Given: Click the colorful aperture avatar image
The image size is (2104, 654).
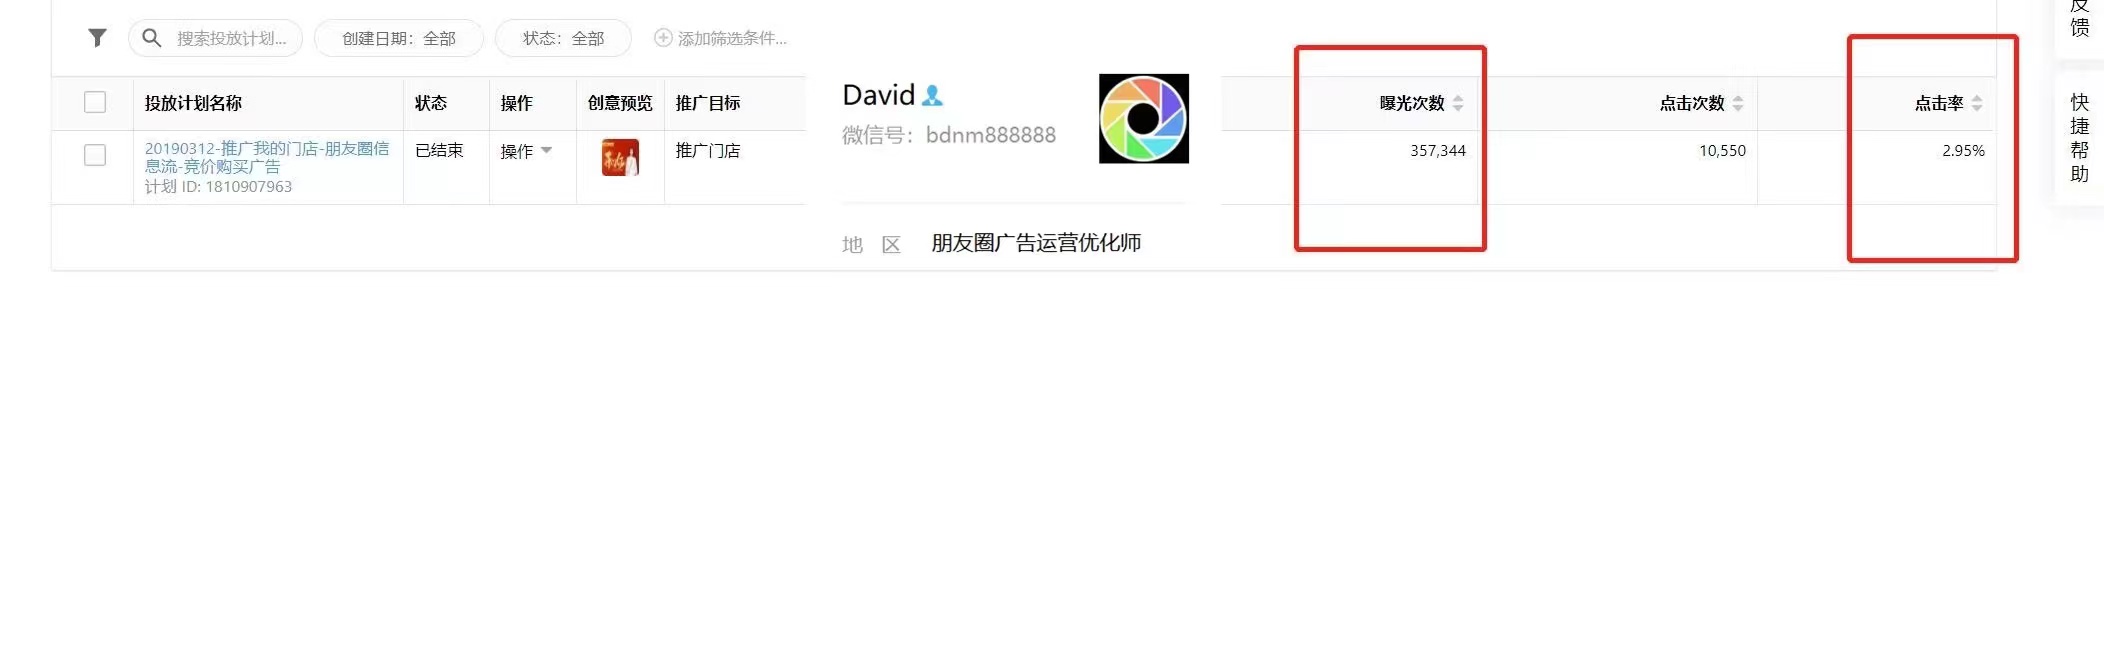Looking at the screenshot, I should [x=1144, y=118].
